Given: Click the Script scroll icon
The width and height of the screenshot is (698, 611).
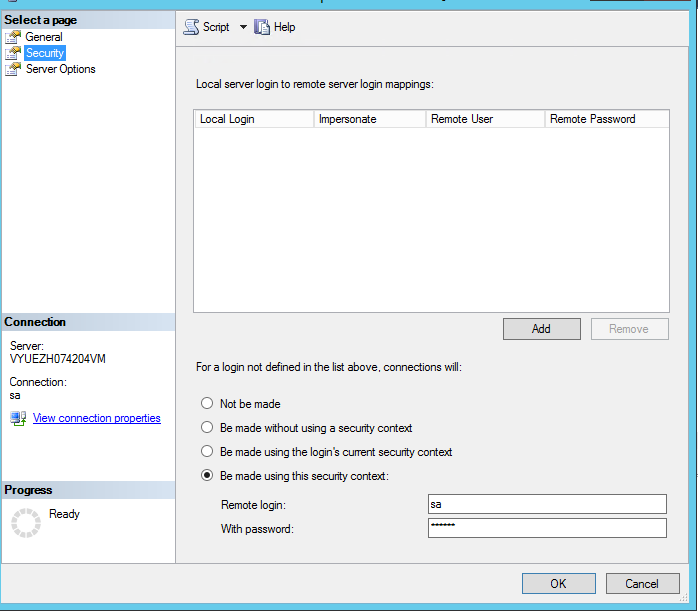Looking at the screenshot, I should point(191,27).
